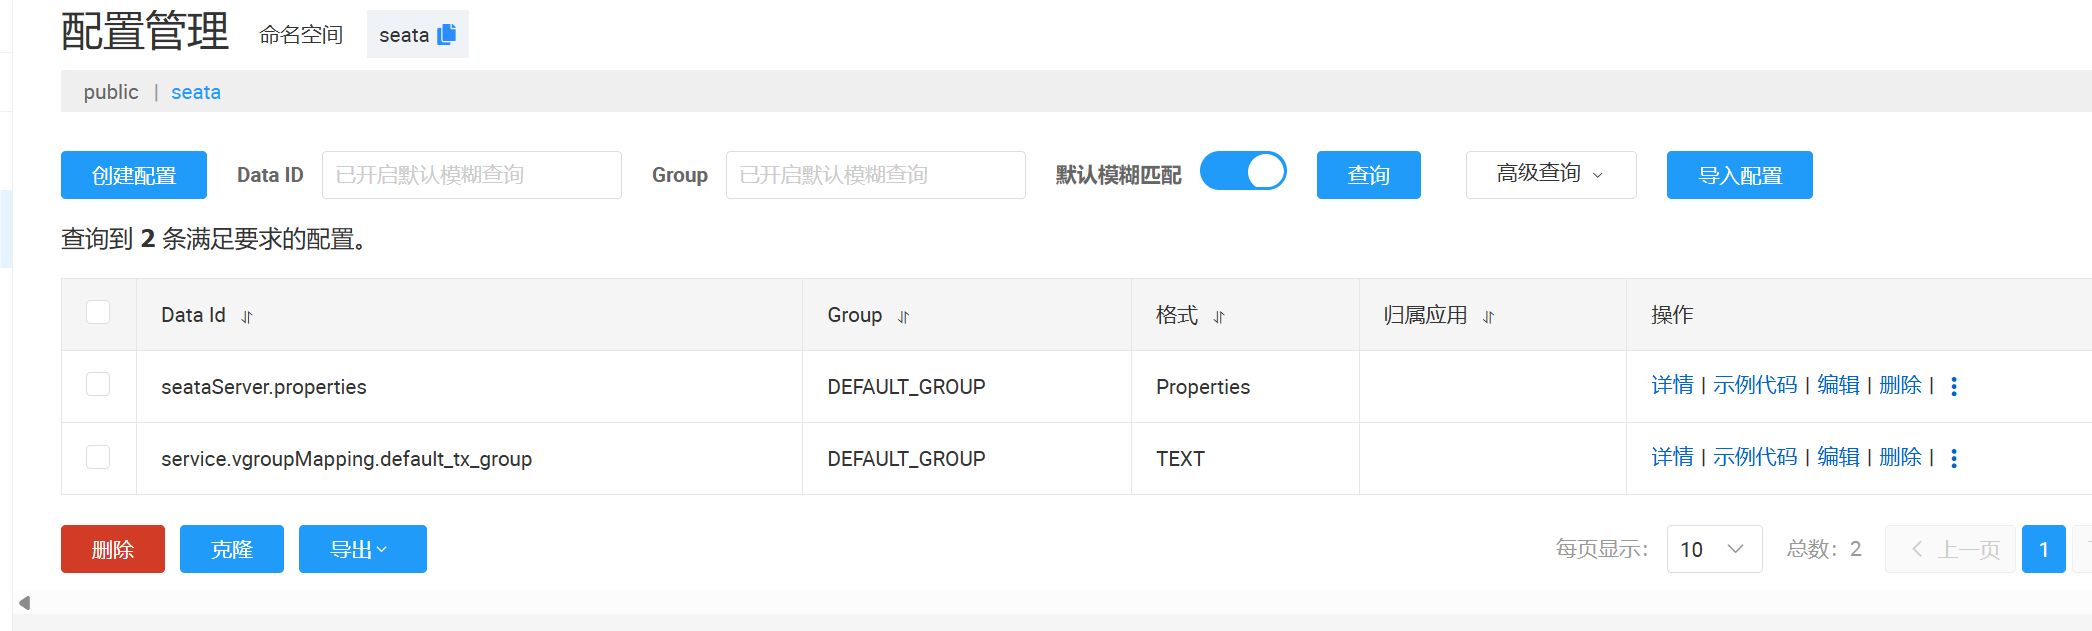This screenshot has width=2092, height=631.
Task: Open the 导出 export dropdown
Action: (362, 549)
